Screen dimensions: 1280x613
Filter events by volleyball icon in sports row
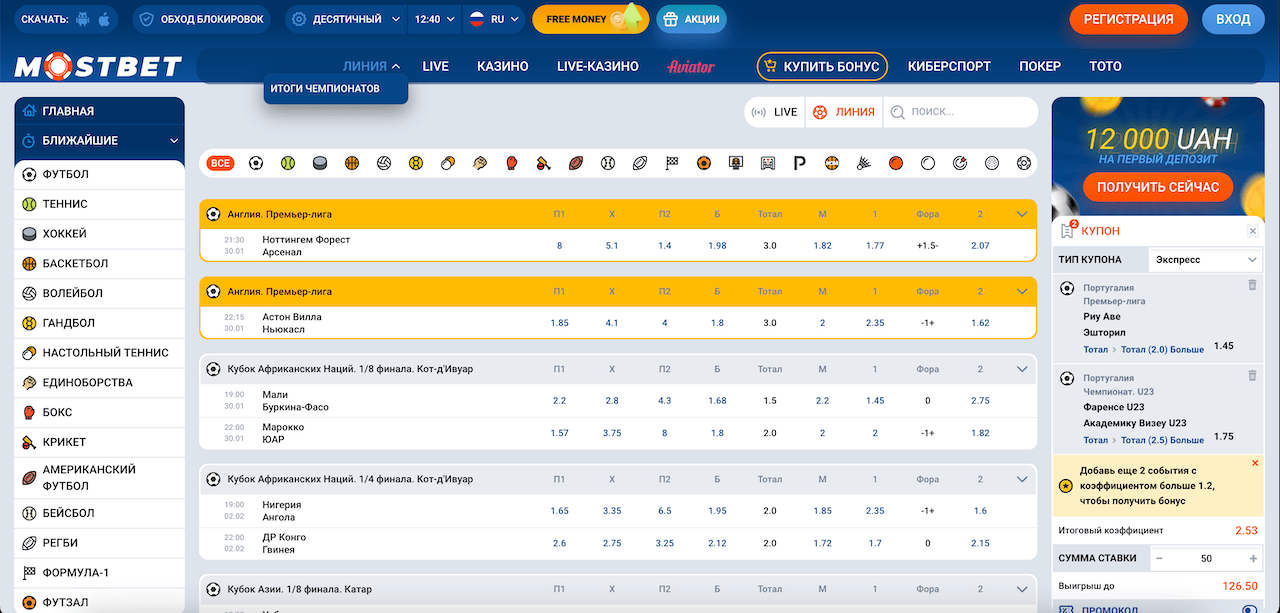coord(384,163)
